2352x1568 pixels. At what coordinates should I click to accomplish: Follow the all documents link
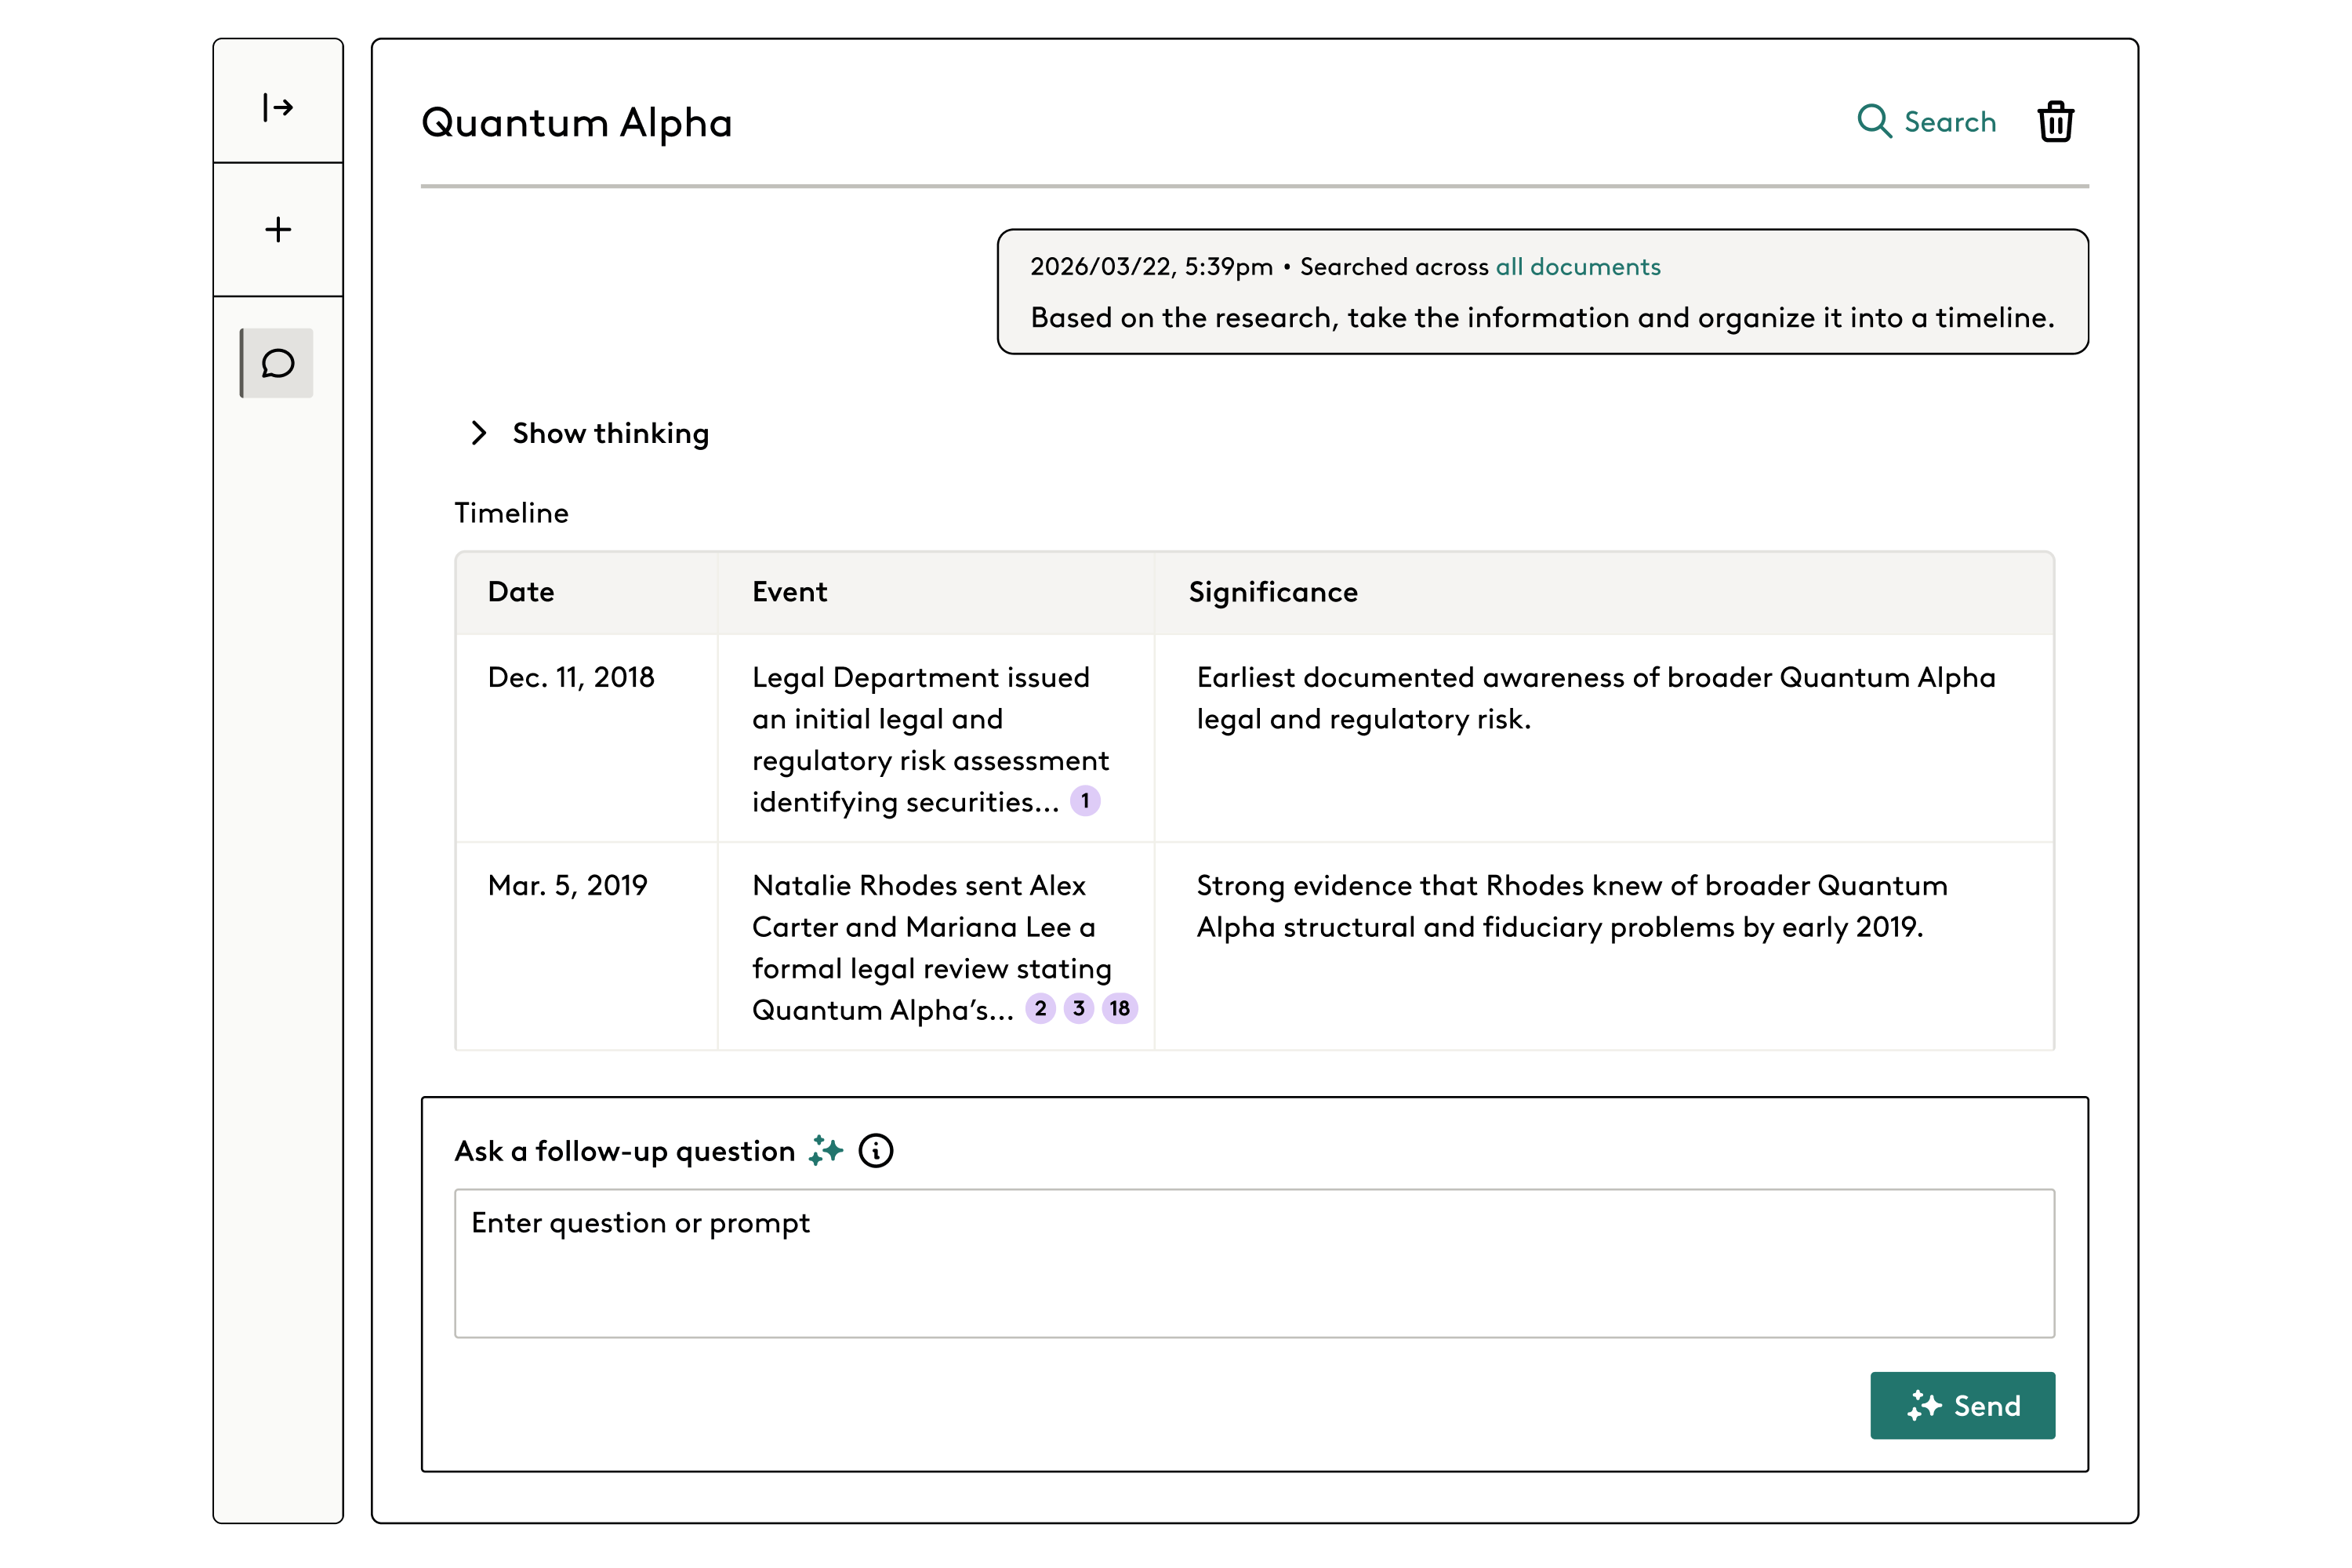[x=1578, y=267]
